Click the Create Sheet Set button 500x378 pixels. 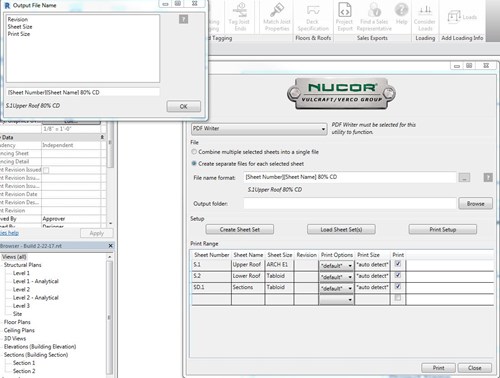pyautogui.click(x=240, y=229)
